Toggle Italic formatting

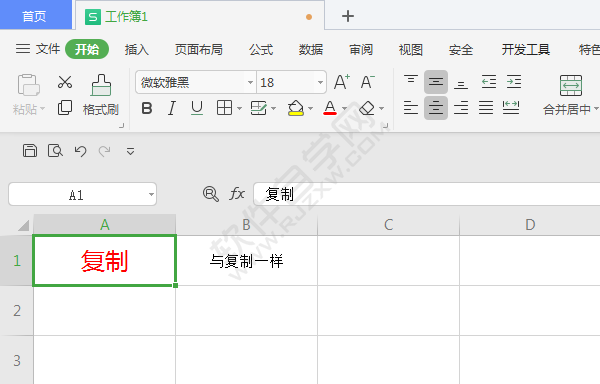point(172,109)
